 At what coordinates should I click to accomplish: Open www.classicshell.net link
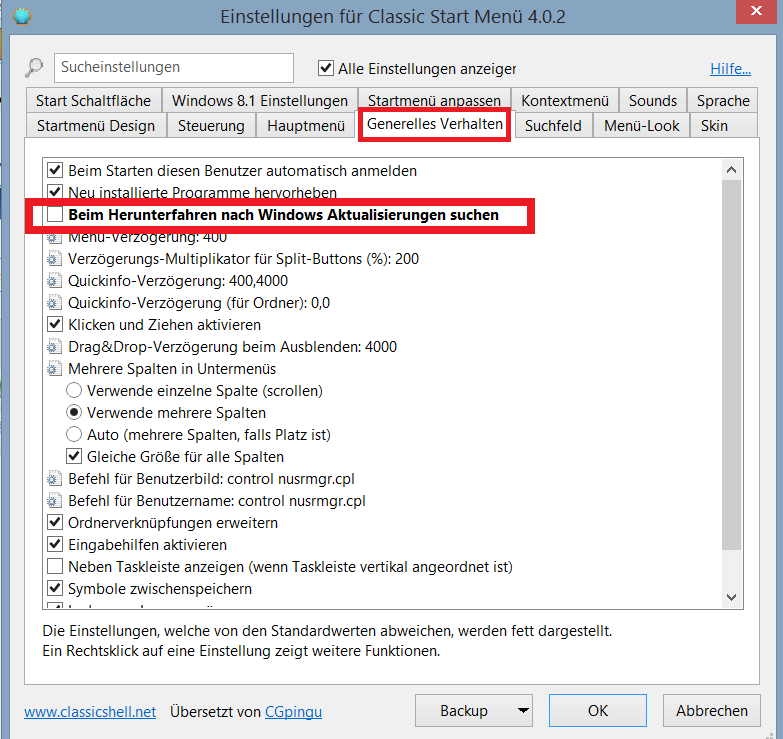tap(90, 712)
